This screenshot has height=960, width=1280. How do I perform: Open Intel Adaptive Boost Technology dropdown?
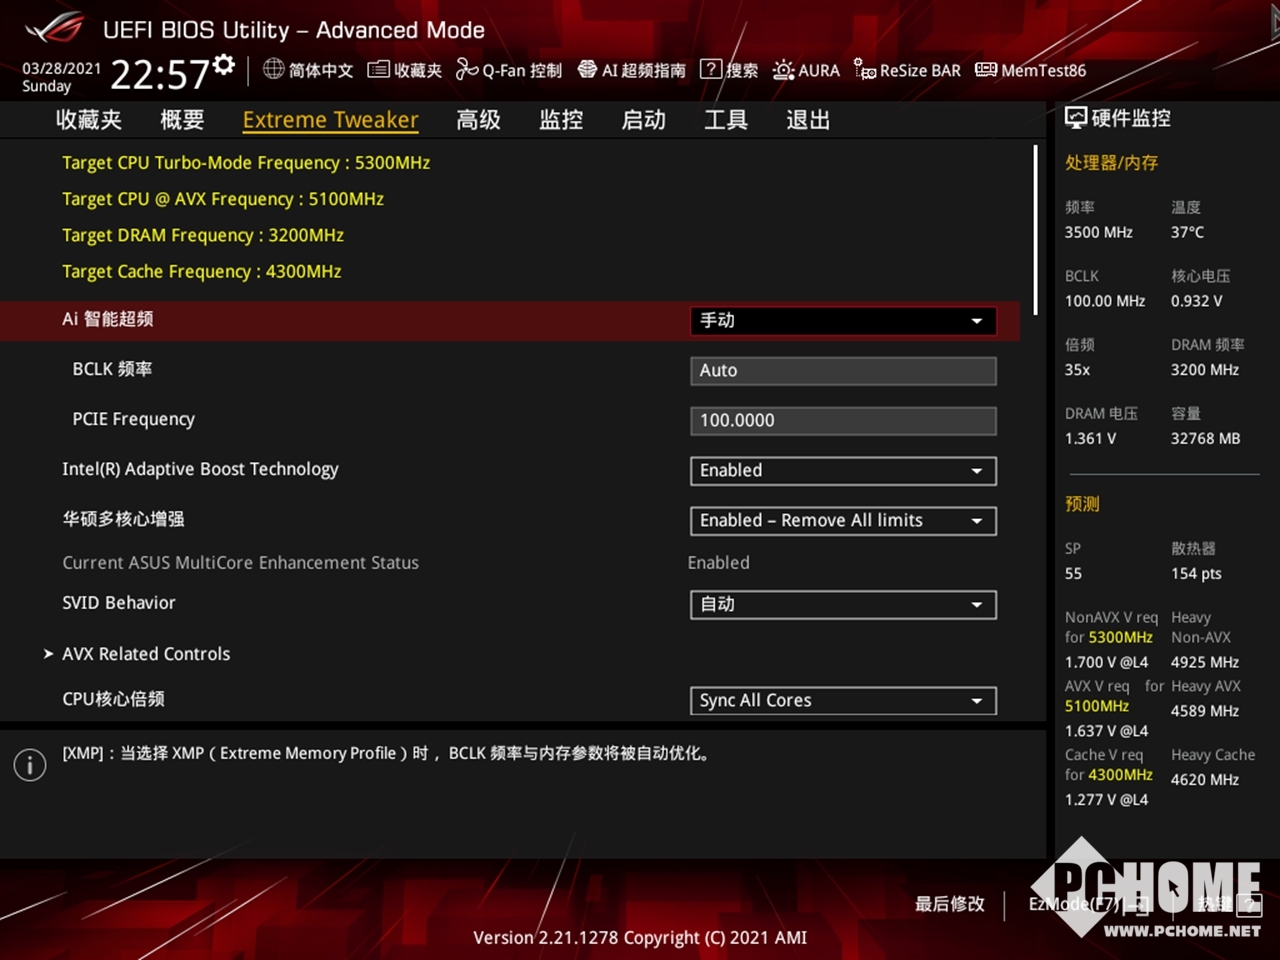click(842, 471)
